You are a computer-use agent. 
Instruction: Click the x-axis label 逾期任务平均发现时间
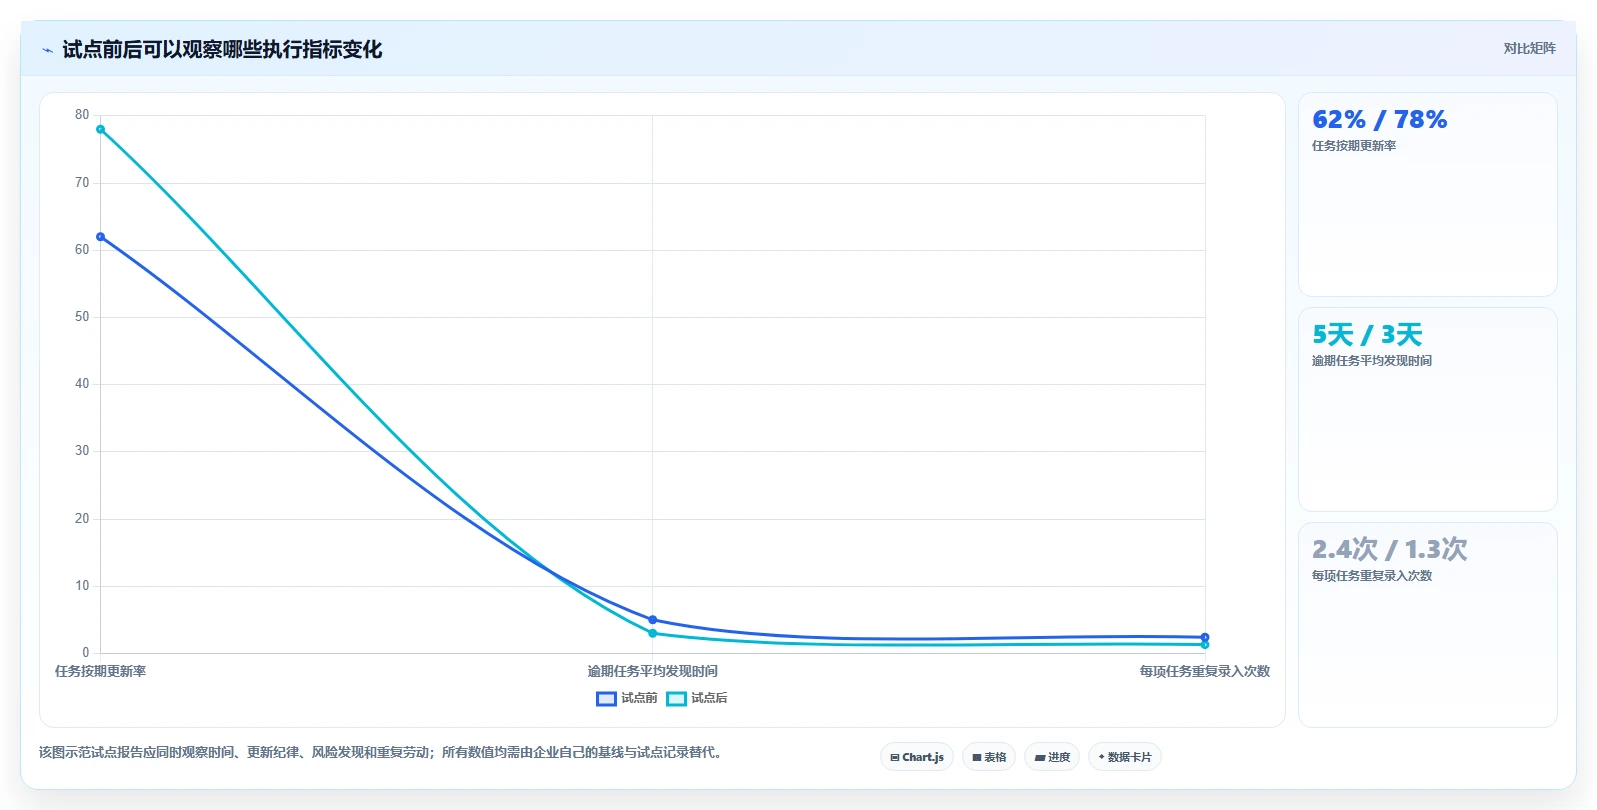653,671
